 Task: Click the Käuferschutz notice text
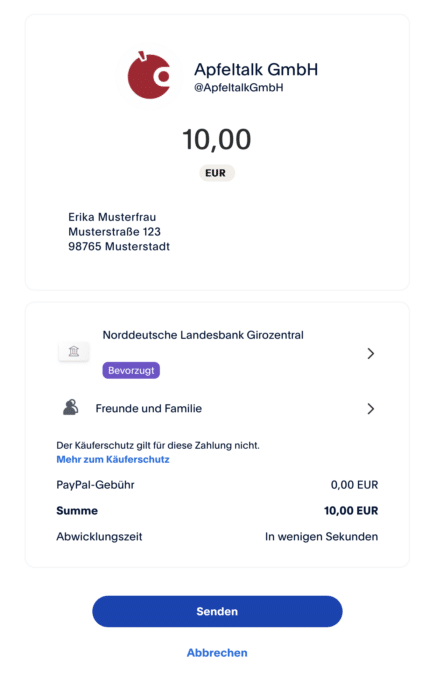158,445
